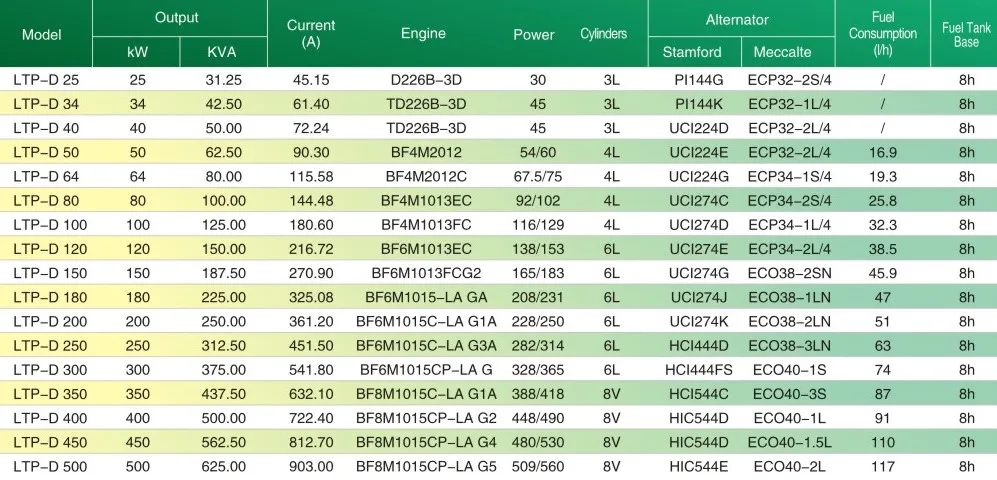
Task: Click the Fuel Consumption (l/h) header
Action: [883, 34]
